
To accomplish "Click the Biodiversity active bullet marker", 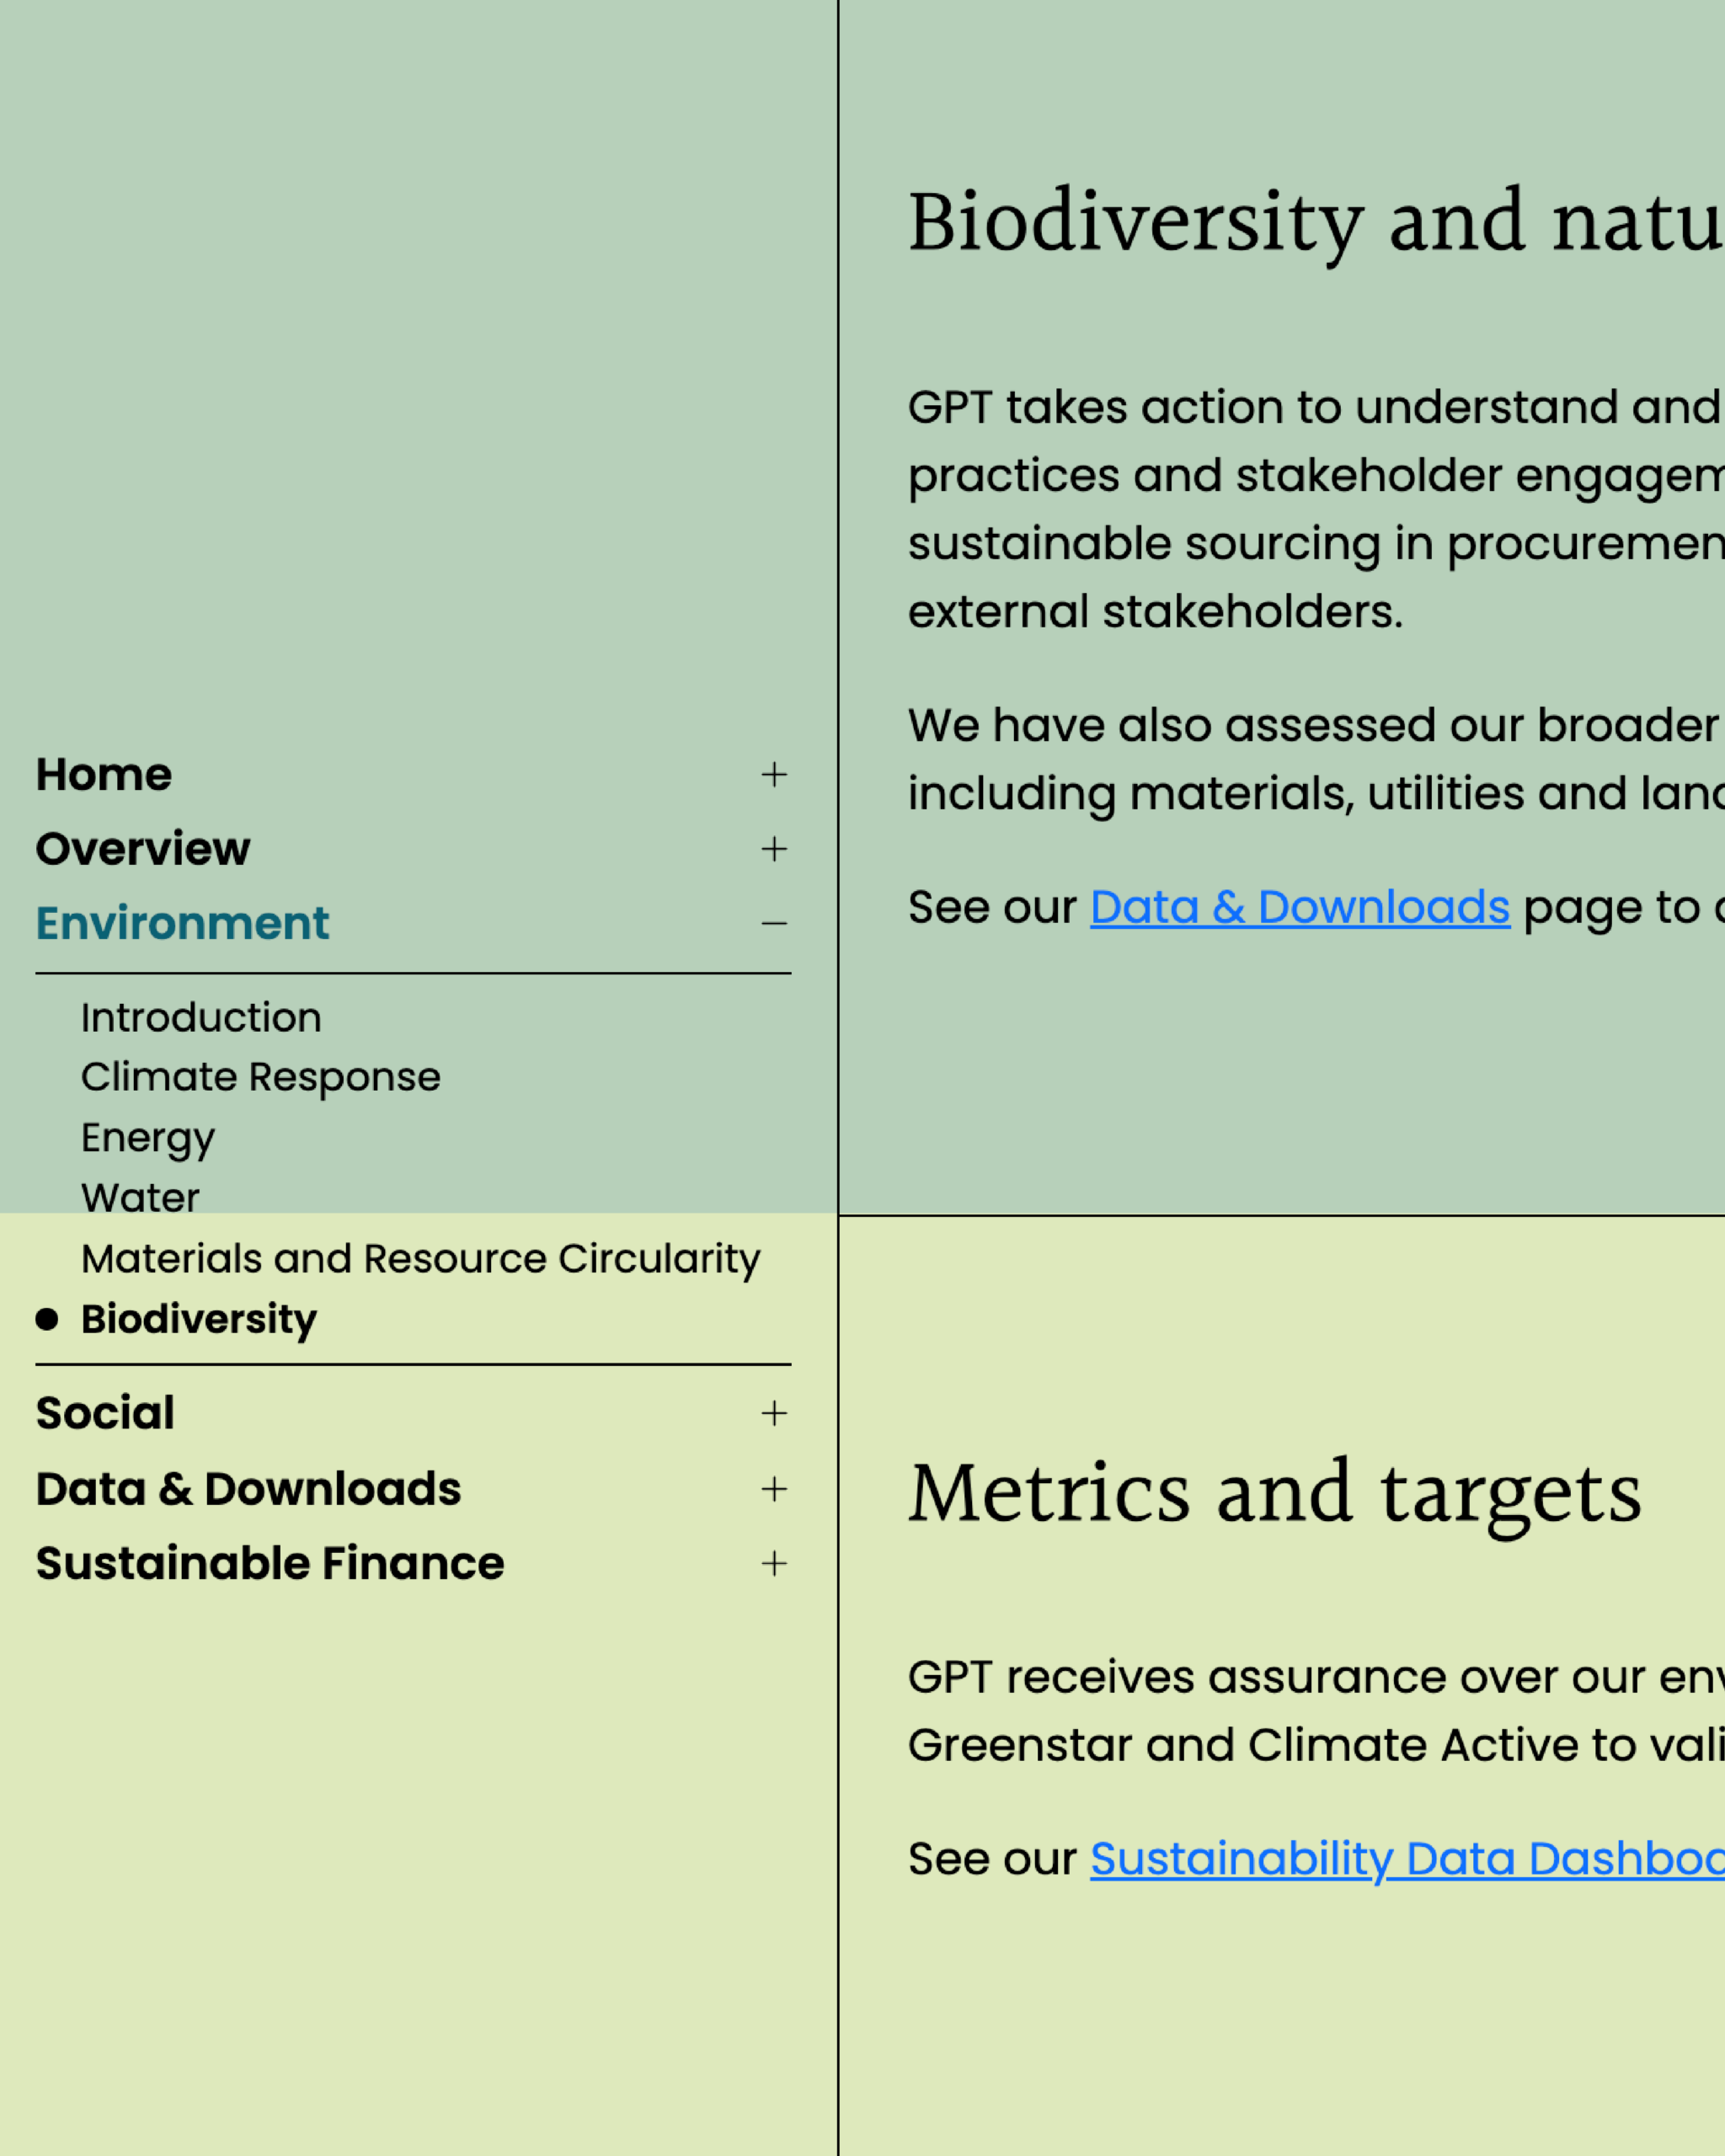I will (x=47, y=1319).
